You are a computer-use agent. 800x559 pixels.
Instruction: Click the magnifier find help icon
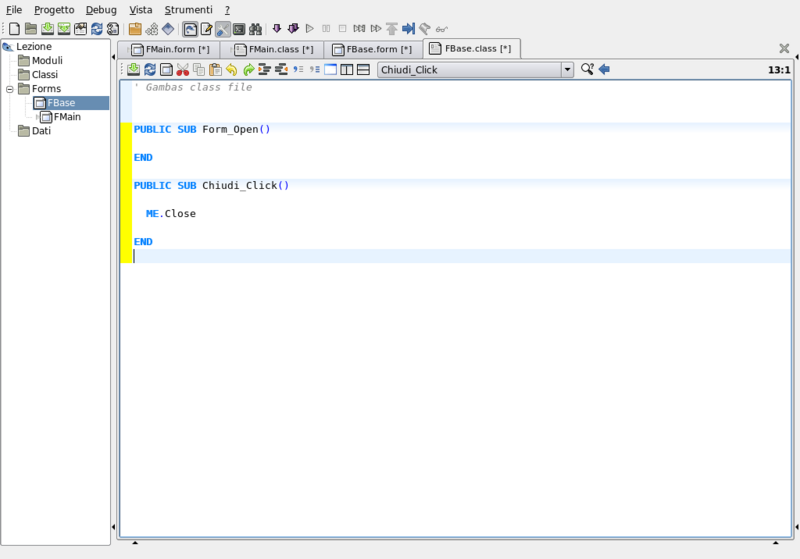(587, 69)
